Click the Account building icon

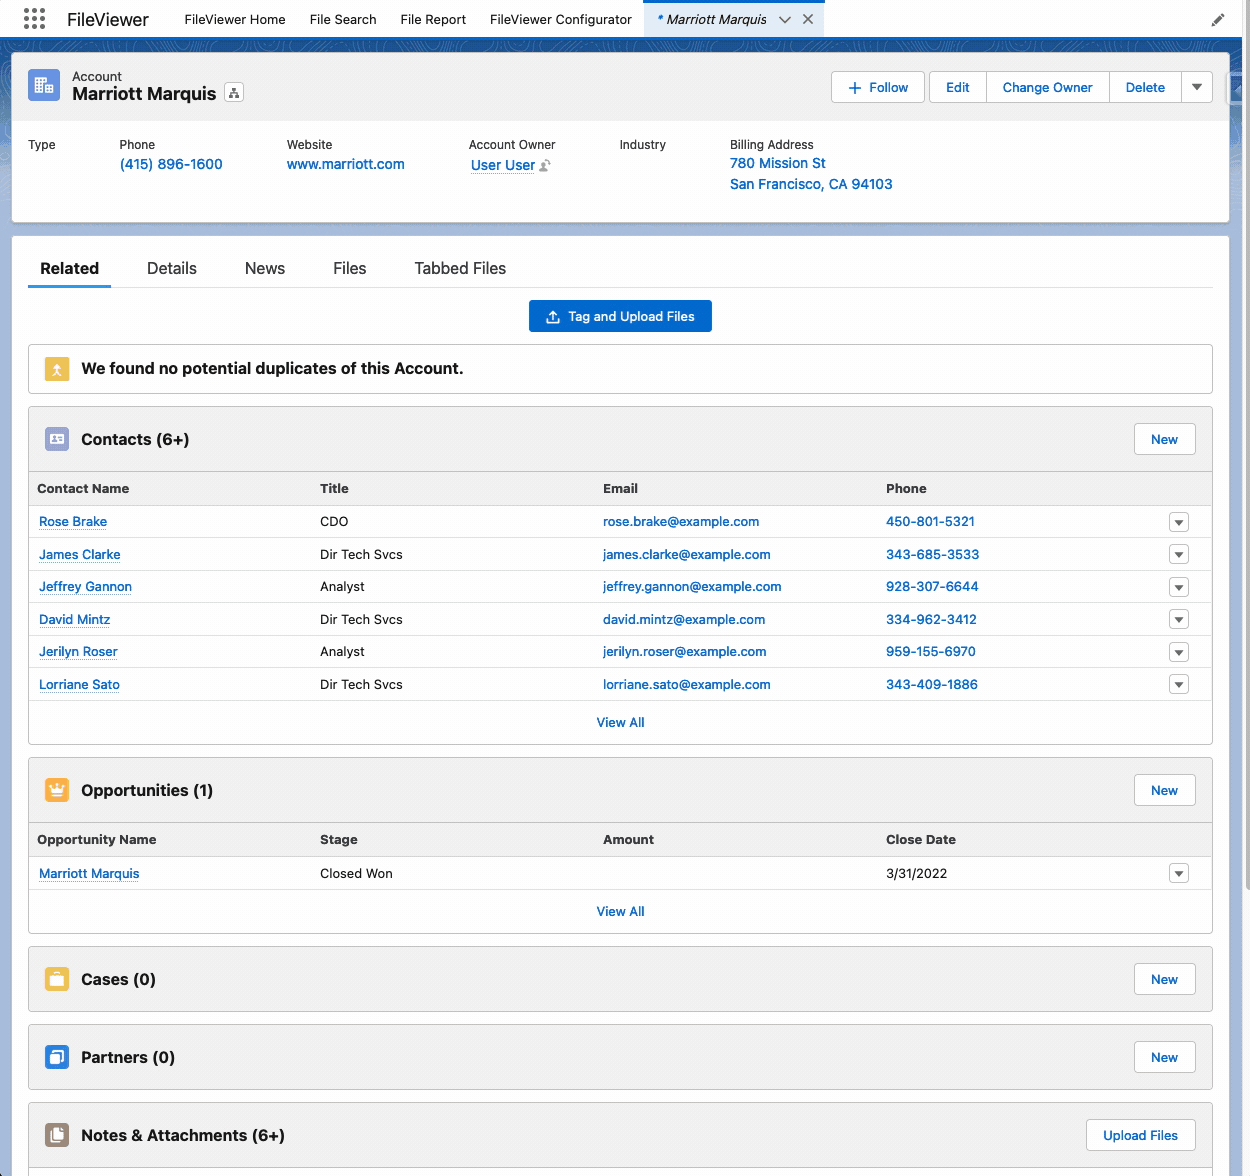click(x=44, y=85)
